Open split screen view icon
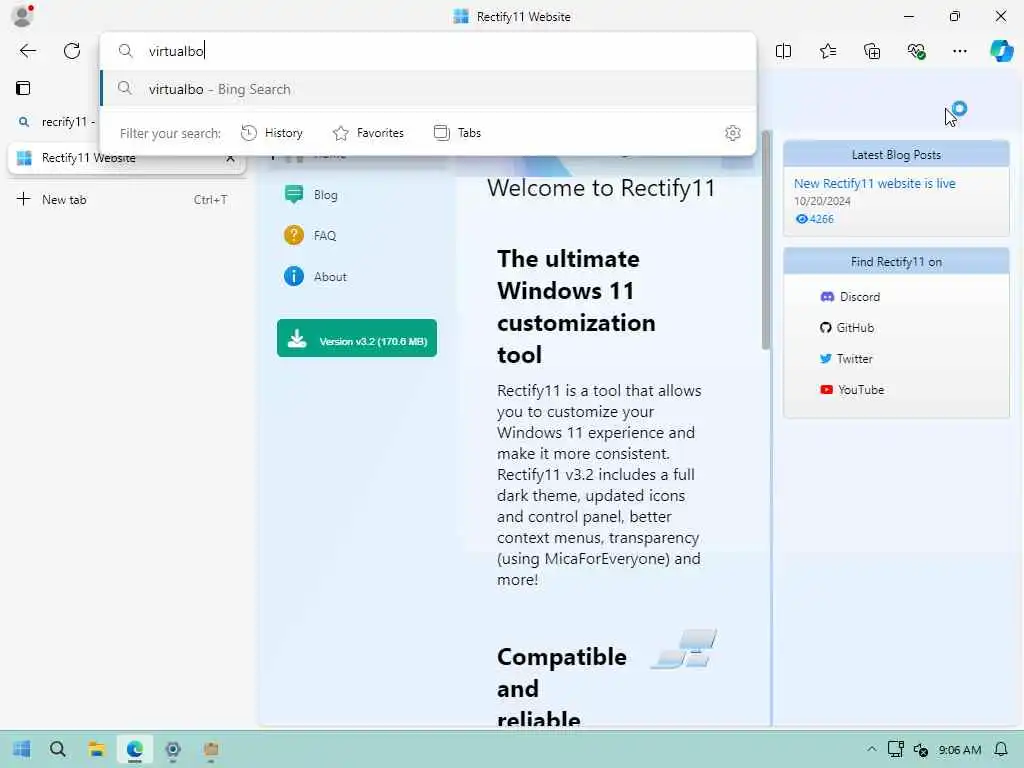This screenshot has height=768, width=1024. click(x=783, y=51)
